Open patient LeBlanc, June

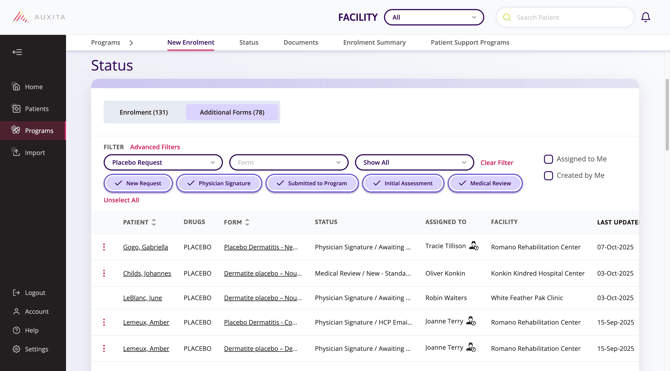[142, 298]
